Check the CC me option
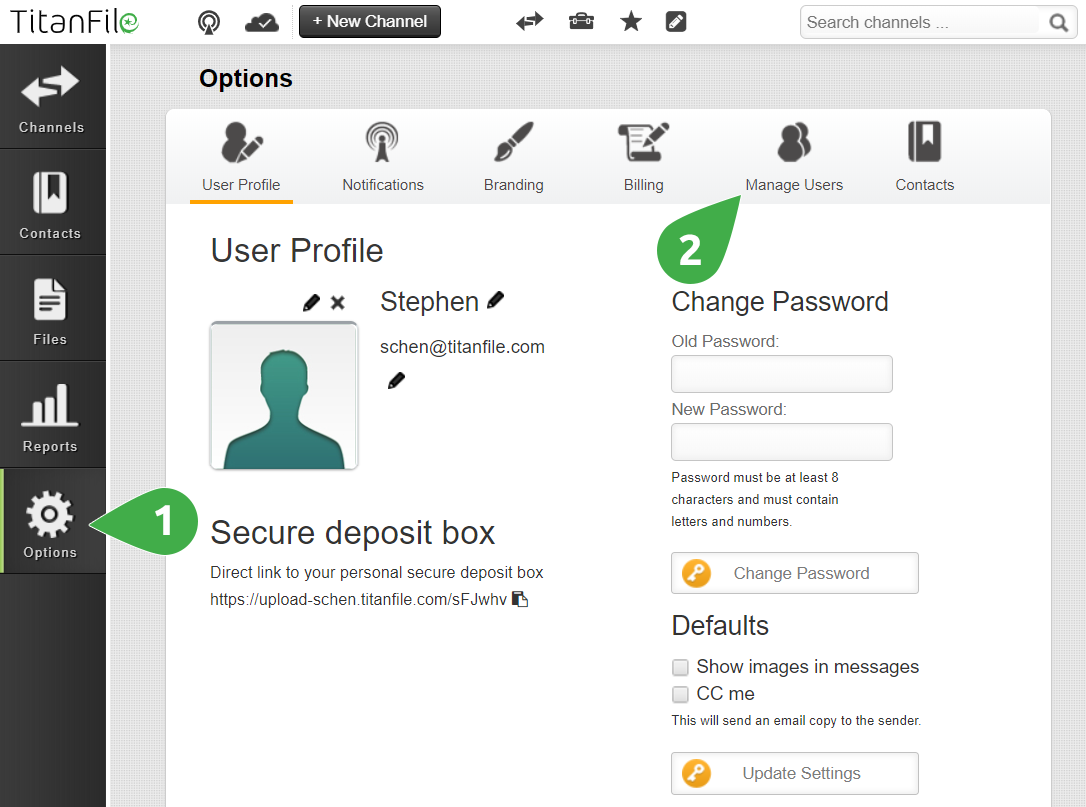This screenshot has height=807, width=1086. point(681,694)
